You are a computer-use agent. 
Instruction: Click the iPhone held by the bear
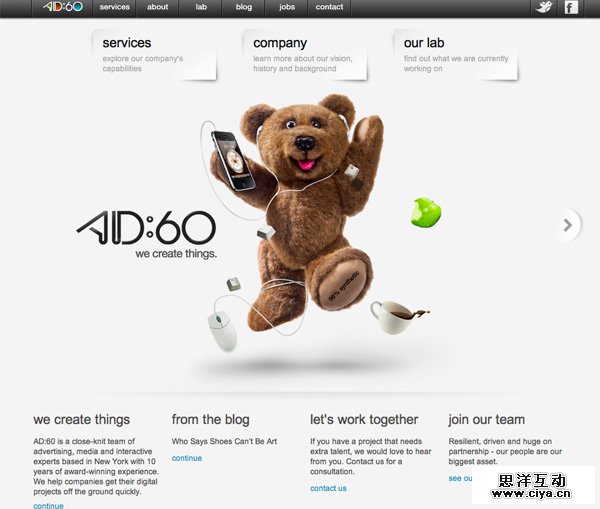(233, 160)
